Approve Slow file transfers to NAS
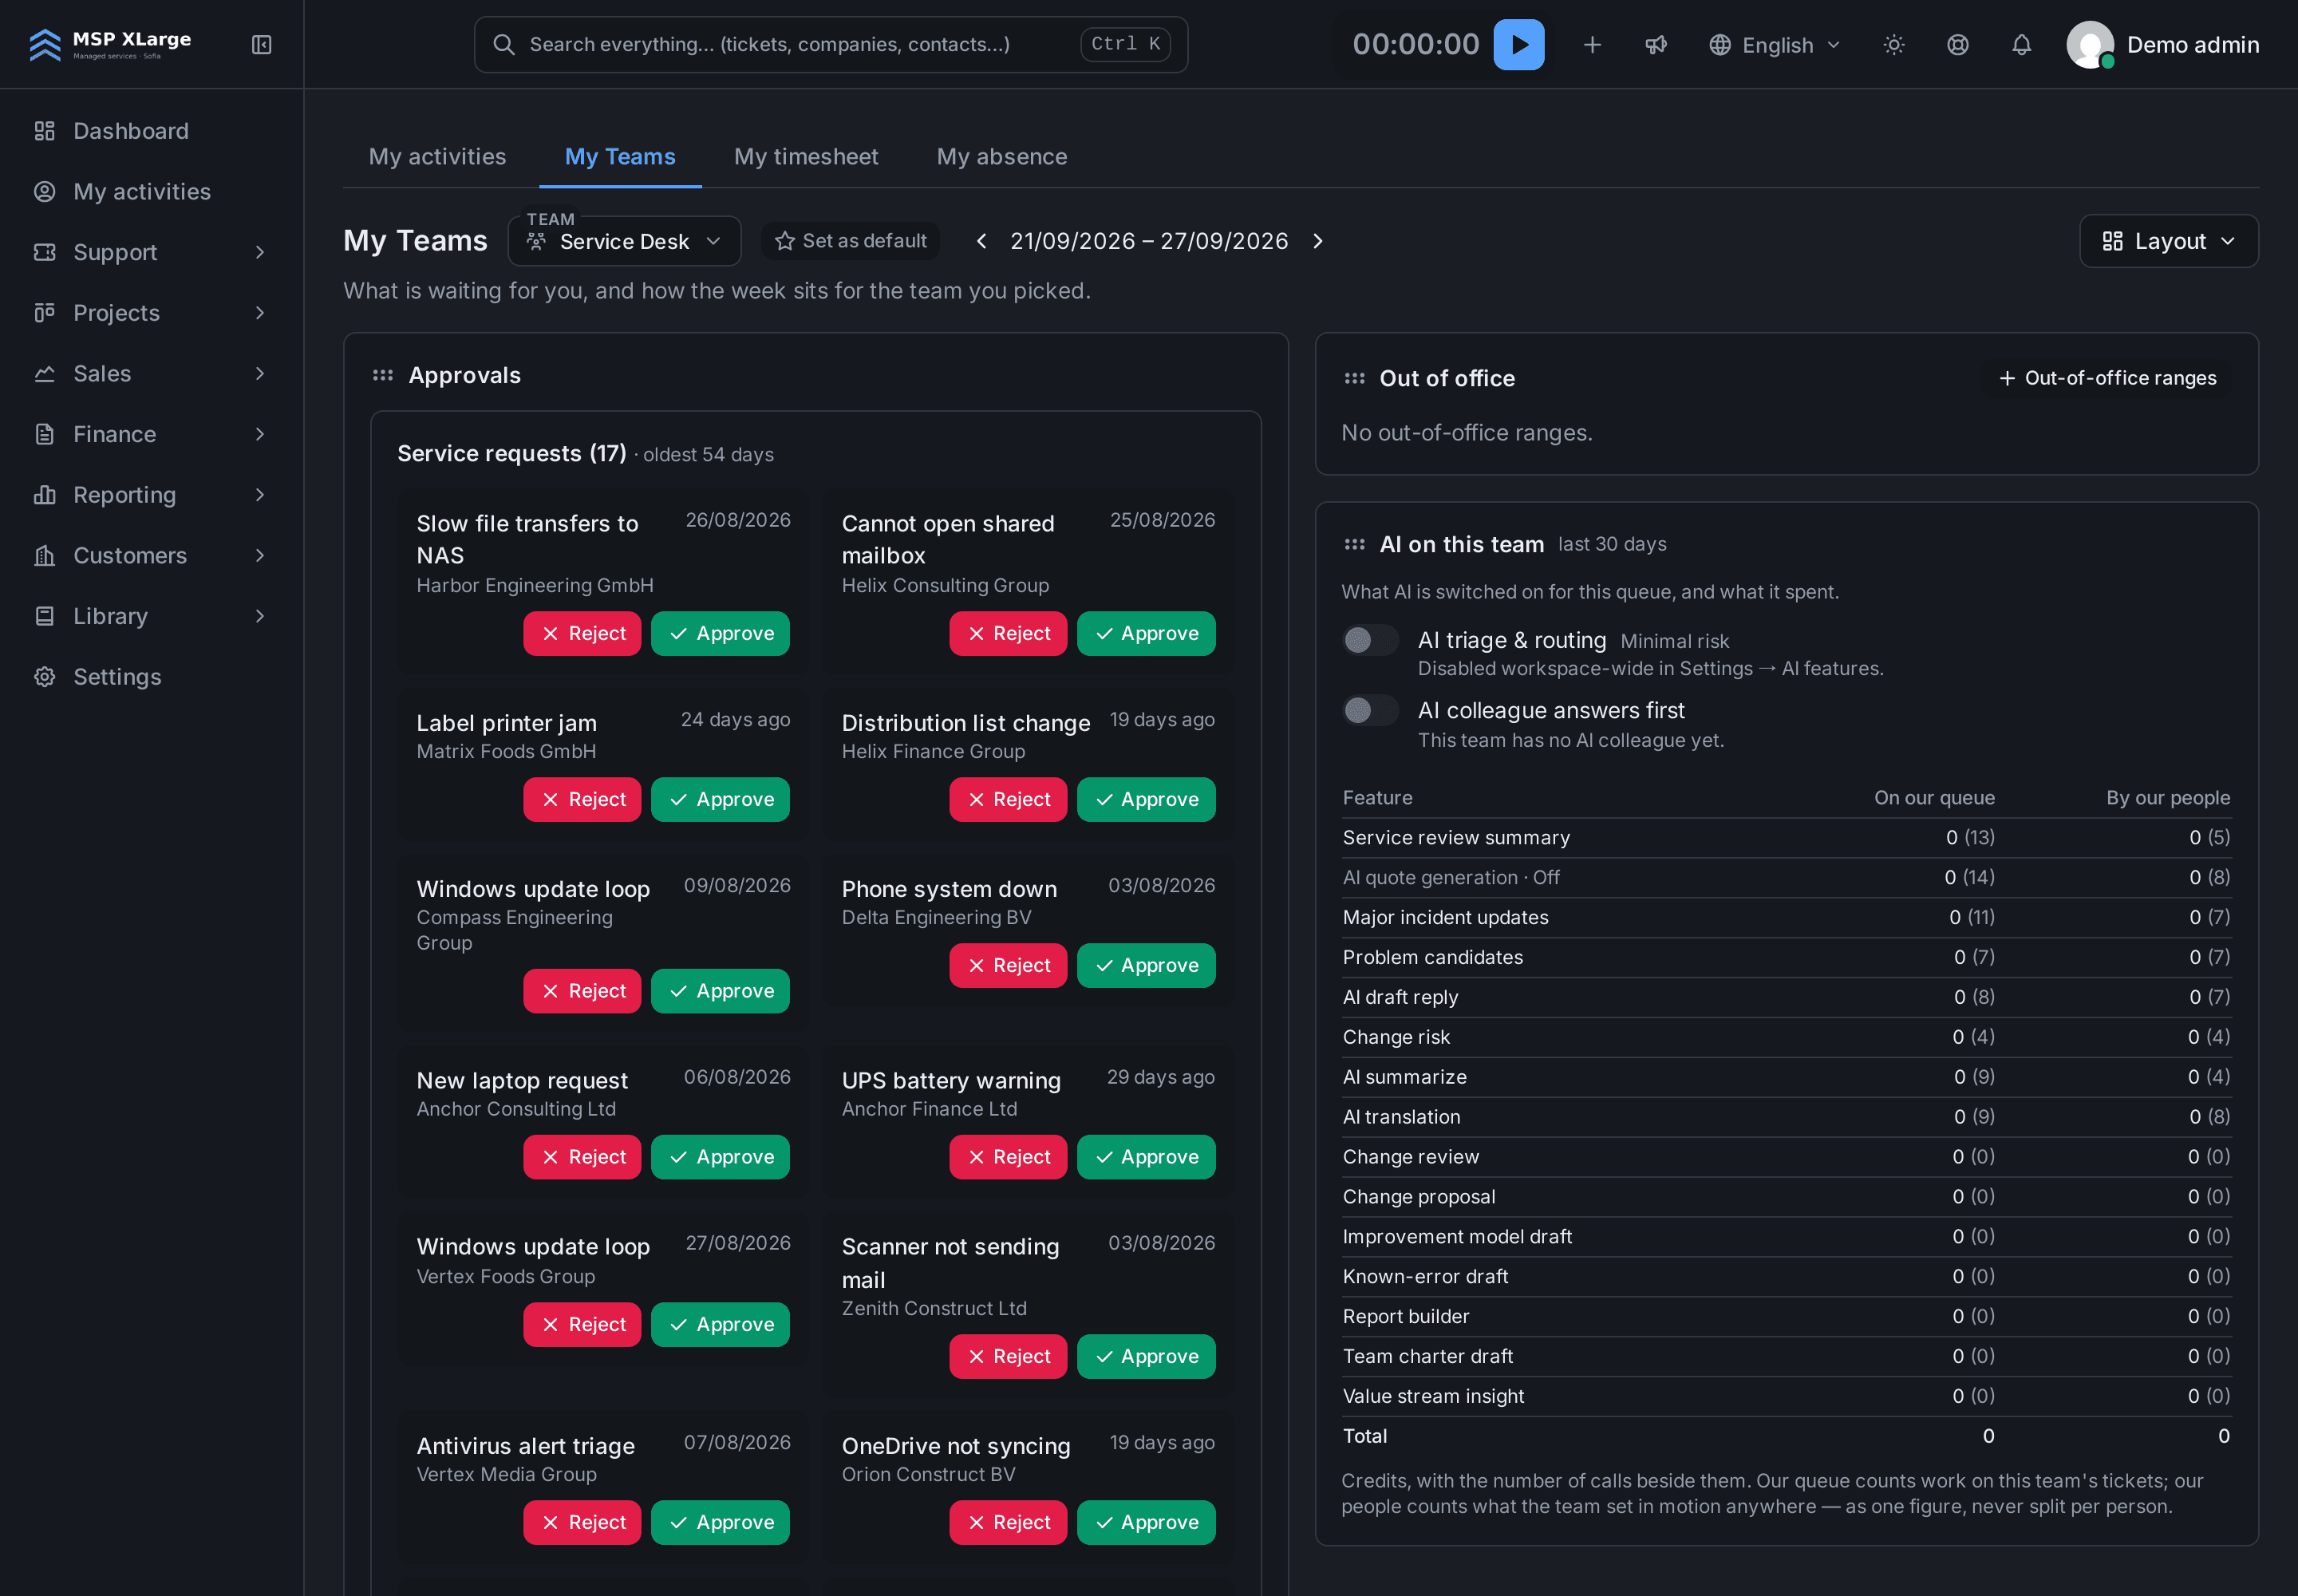 click(x=720, y=634)
